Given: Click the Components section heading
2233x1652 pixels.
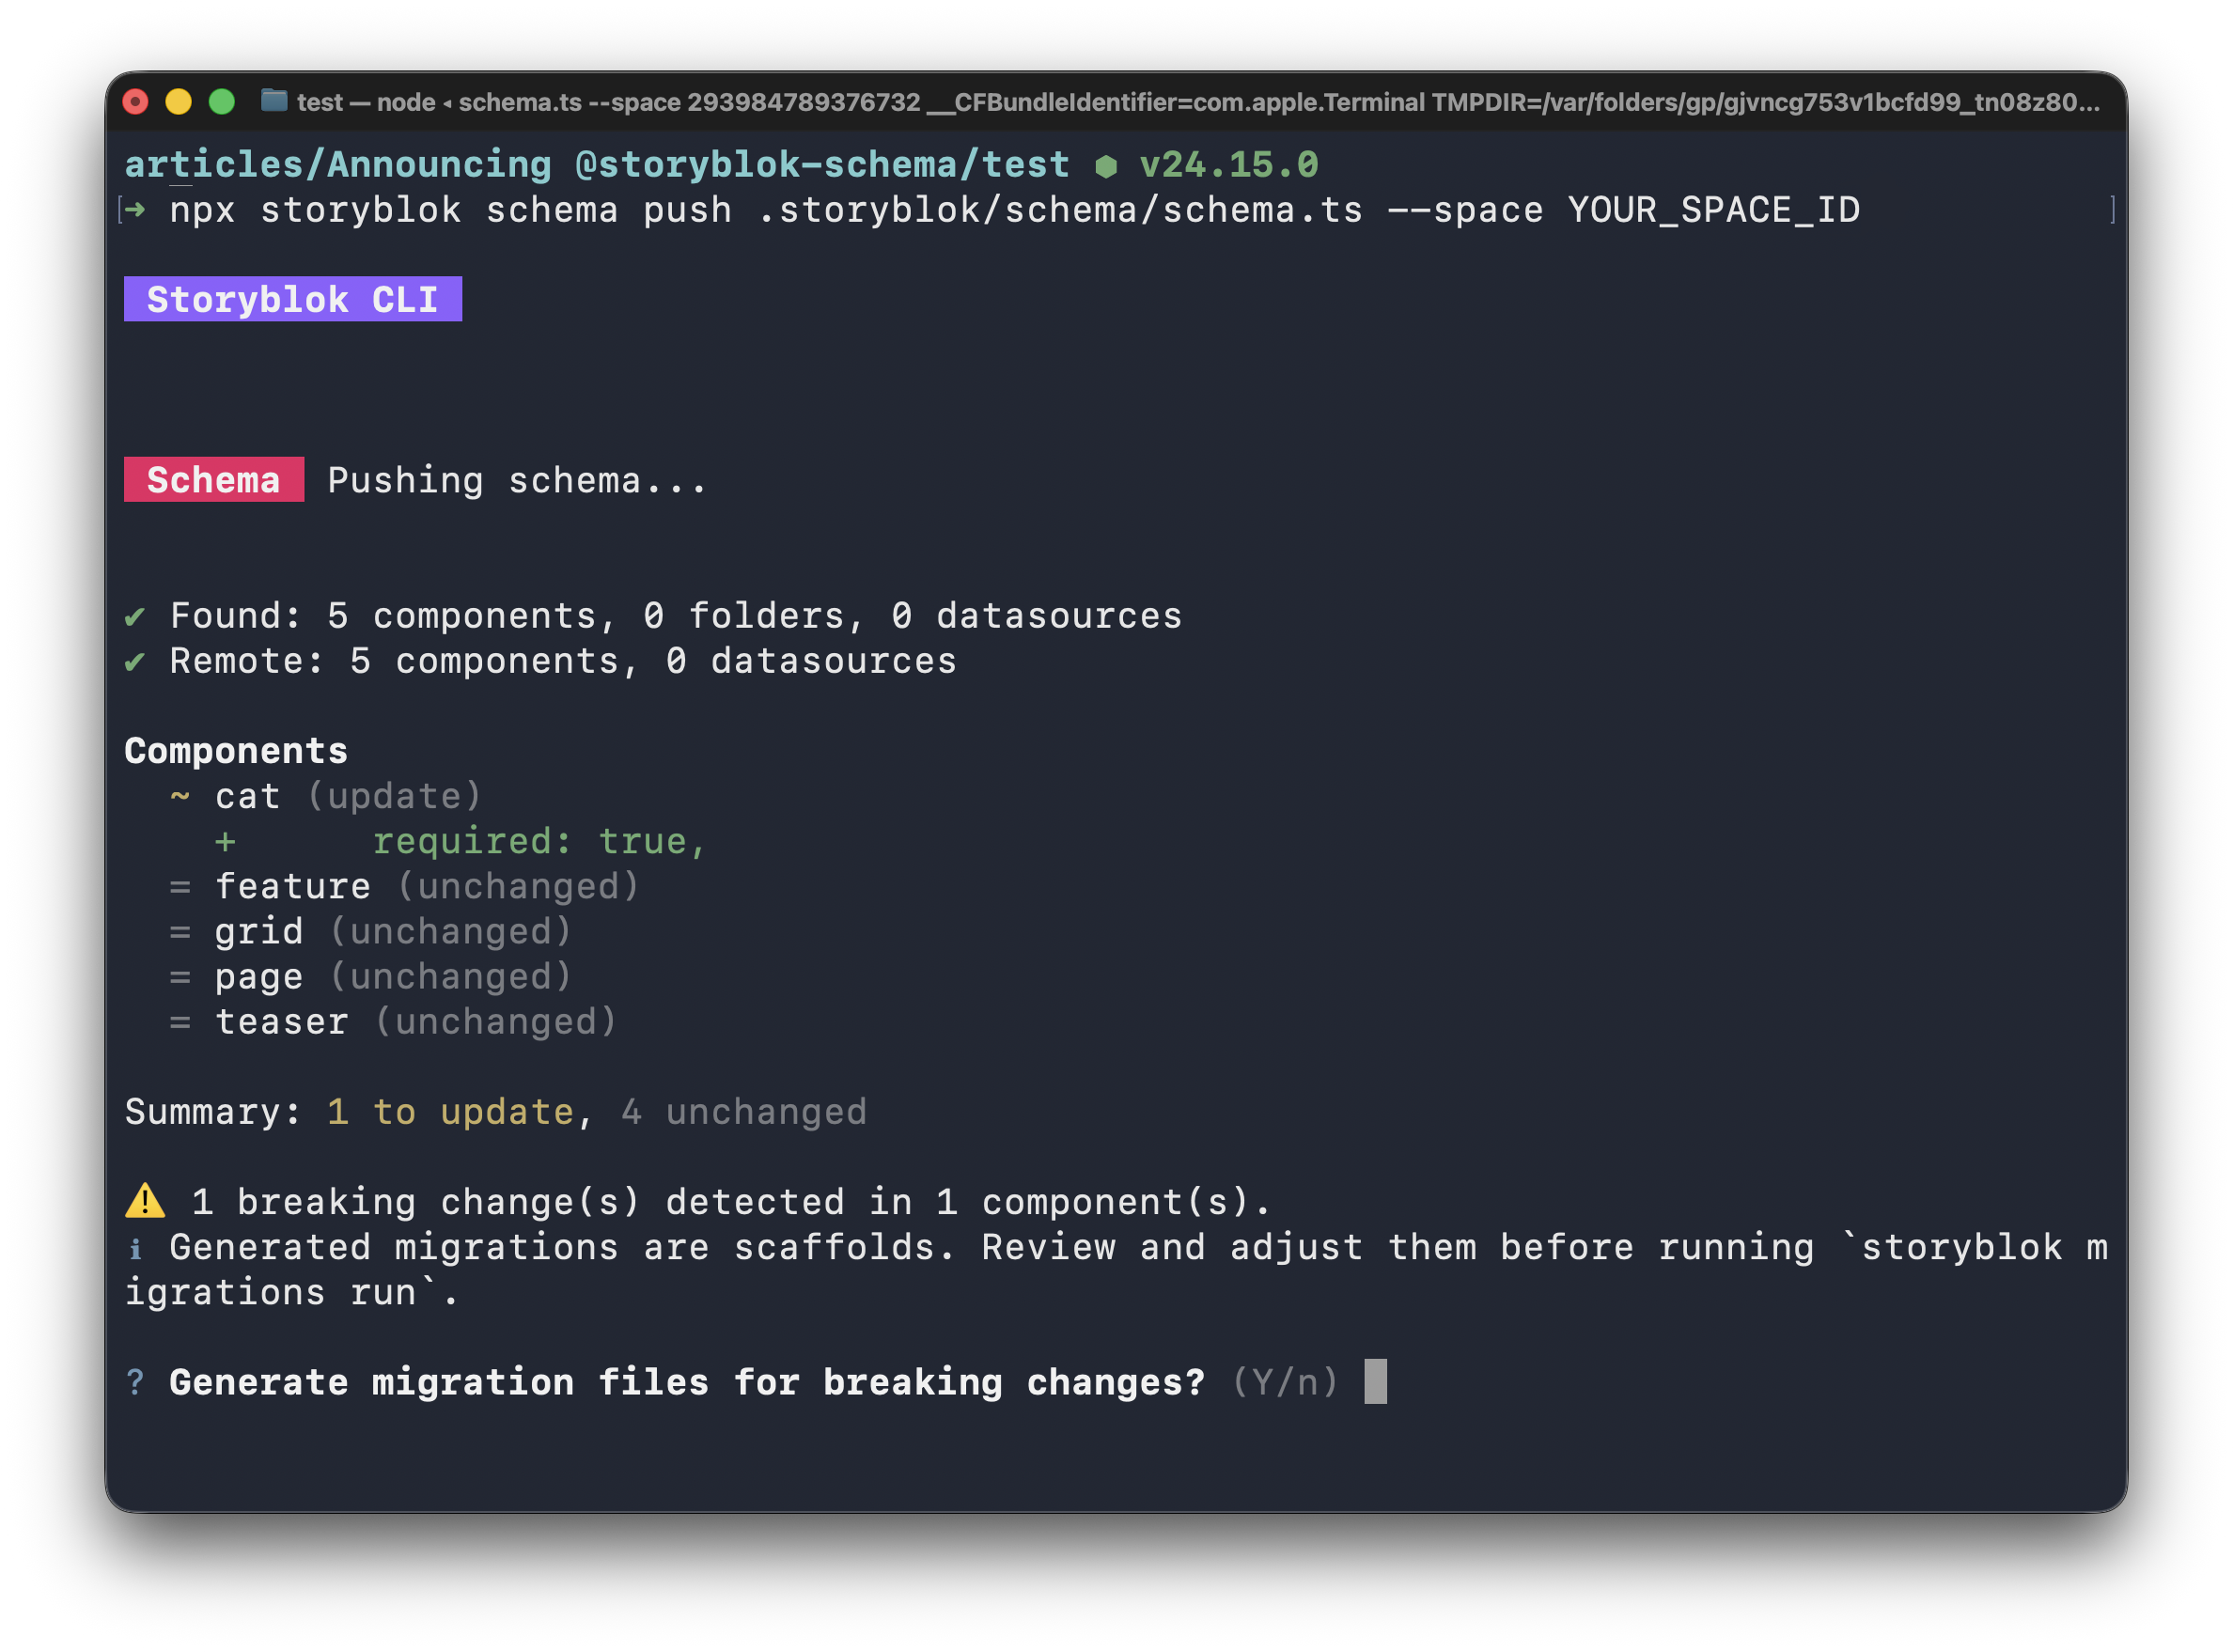Looking at the screenshot, I should (236, 751).
